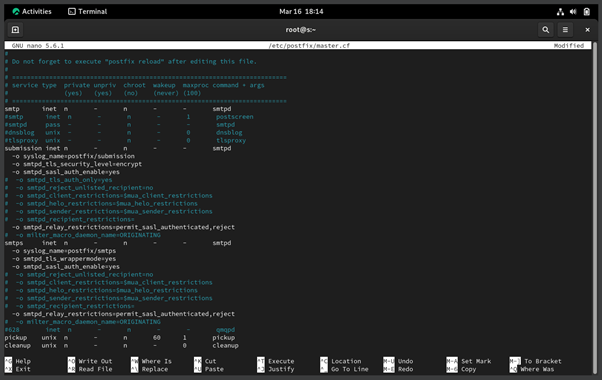Click the commented dnsblog line

[x=124, y=132]
